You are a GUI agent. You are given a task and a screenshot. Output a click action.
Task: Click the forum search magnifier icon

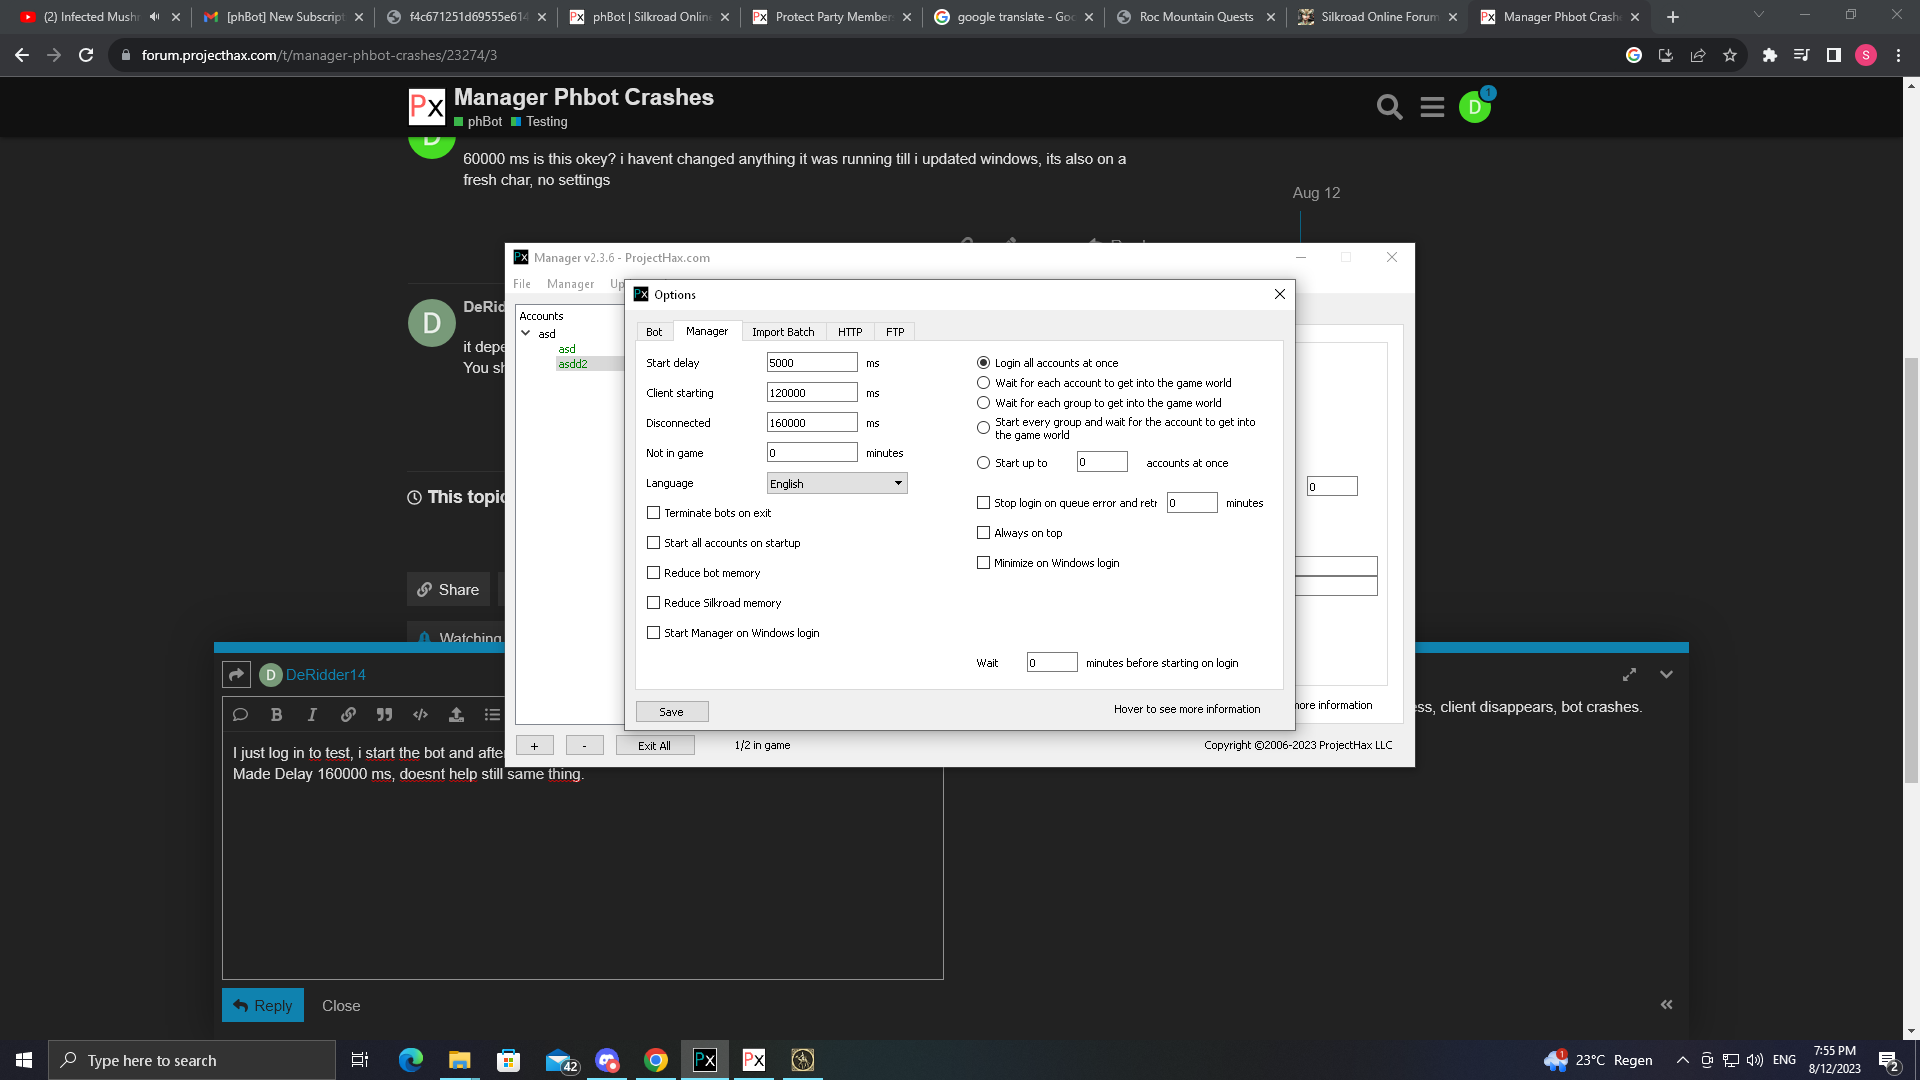pos(1389,107)
